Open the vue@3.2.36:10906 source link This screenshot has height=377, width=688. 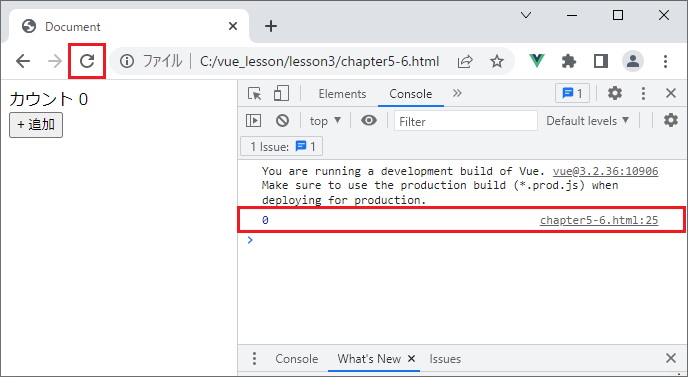coord(605,171)
